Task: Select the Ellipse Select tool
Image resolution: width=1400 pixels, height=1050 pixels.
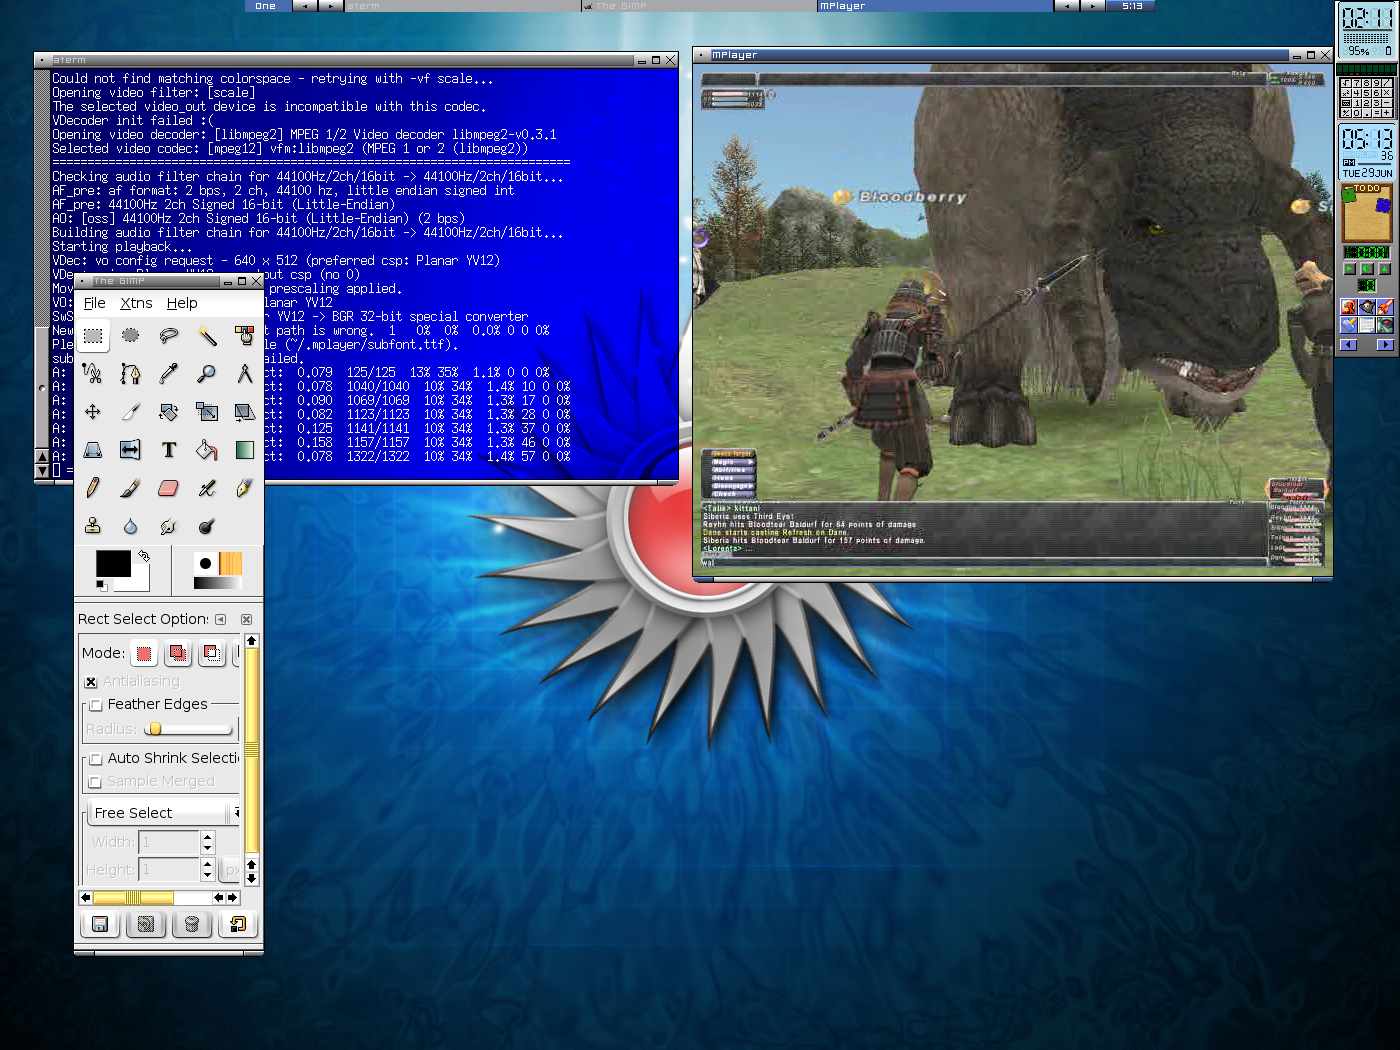Action: (131, 336)
